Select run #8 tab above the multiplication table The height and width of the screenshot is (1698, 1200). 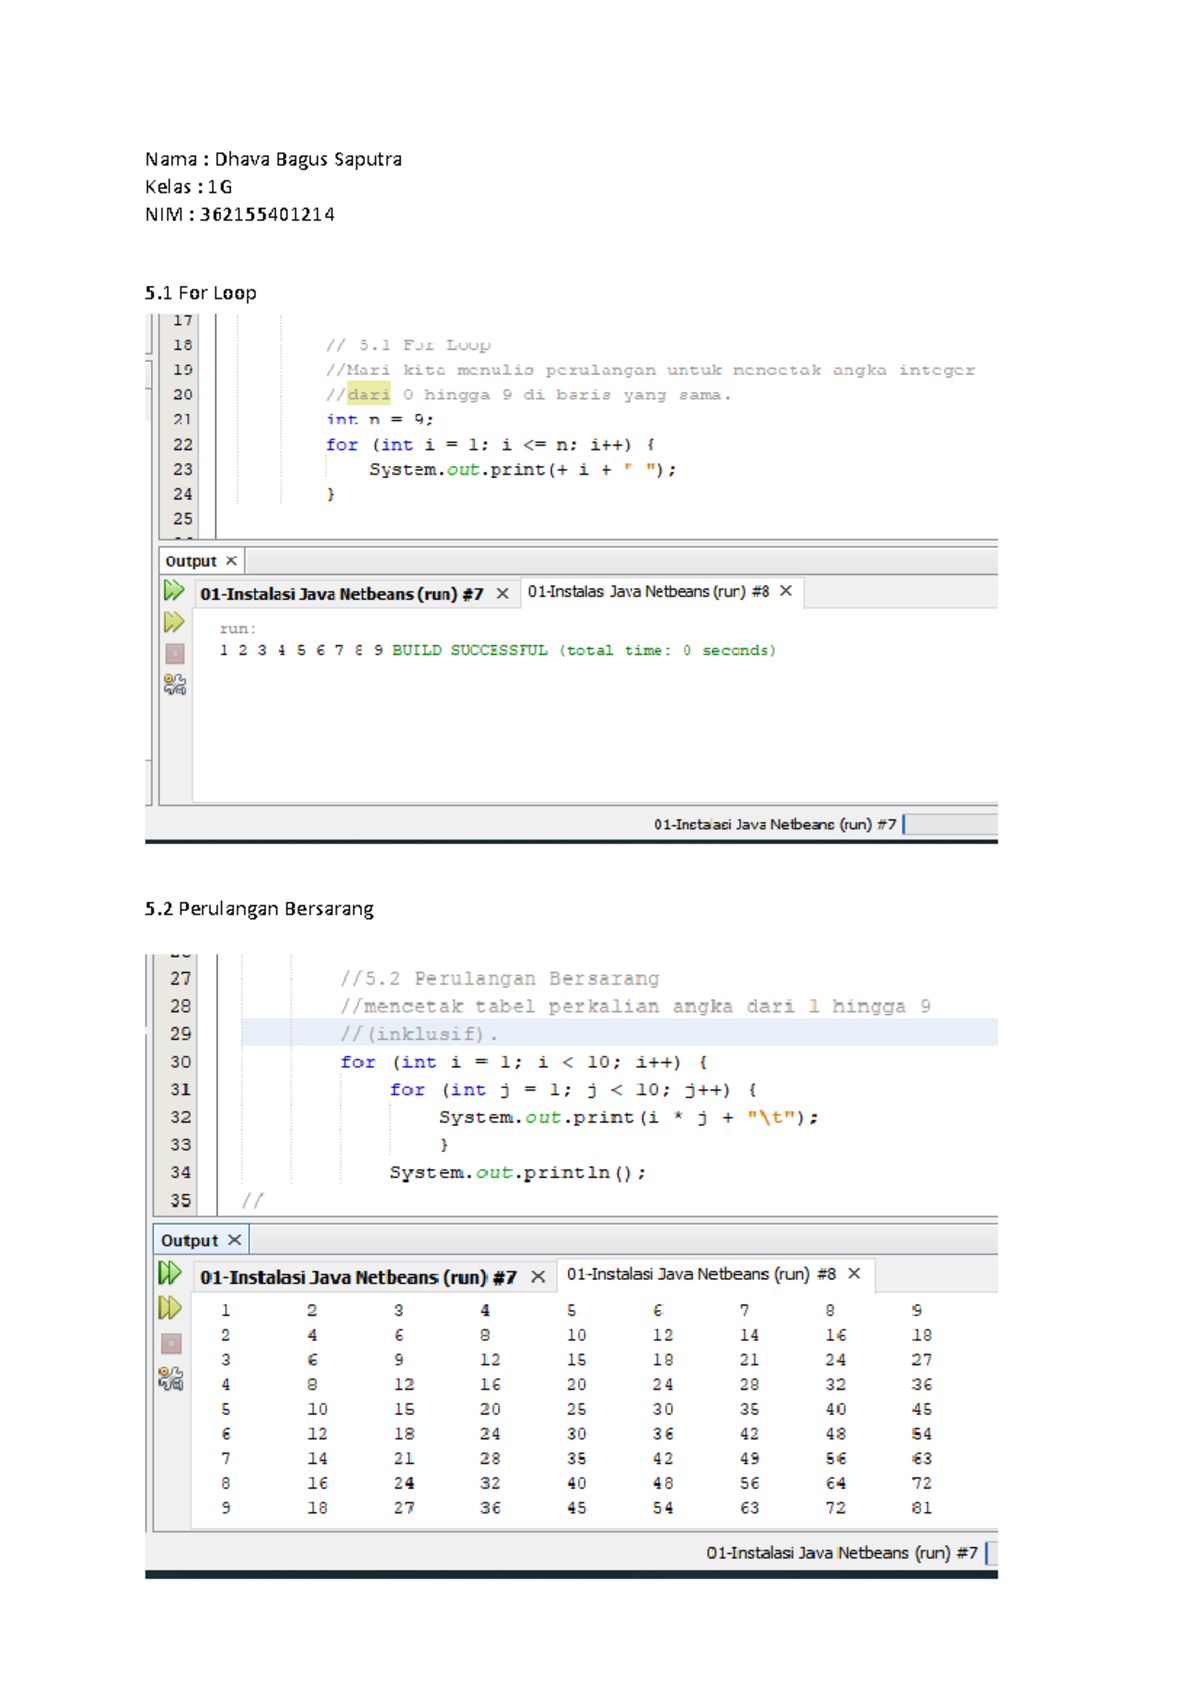700,1274
